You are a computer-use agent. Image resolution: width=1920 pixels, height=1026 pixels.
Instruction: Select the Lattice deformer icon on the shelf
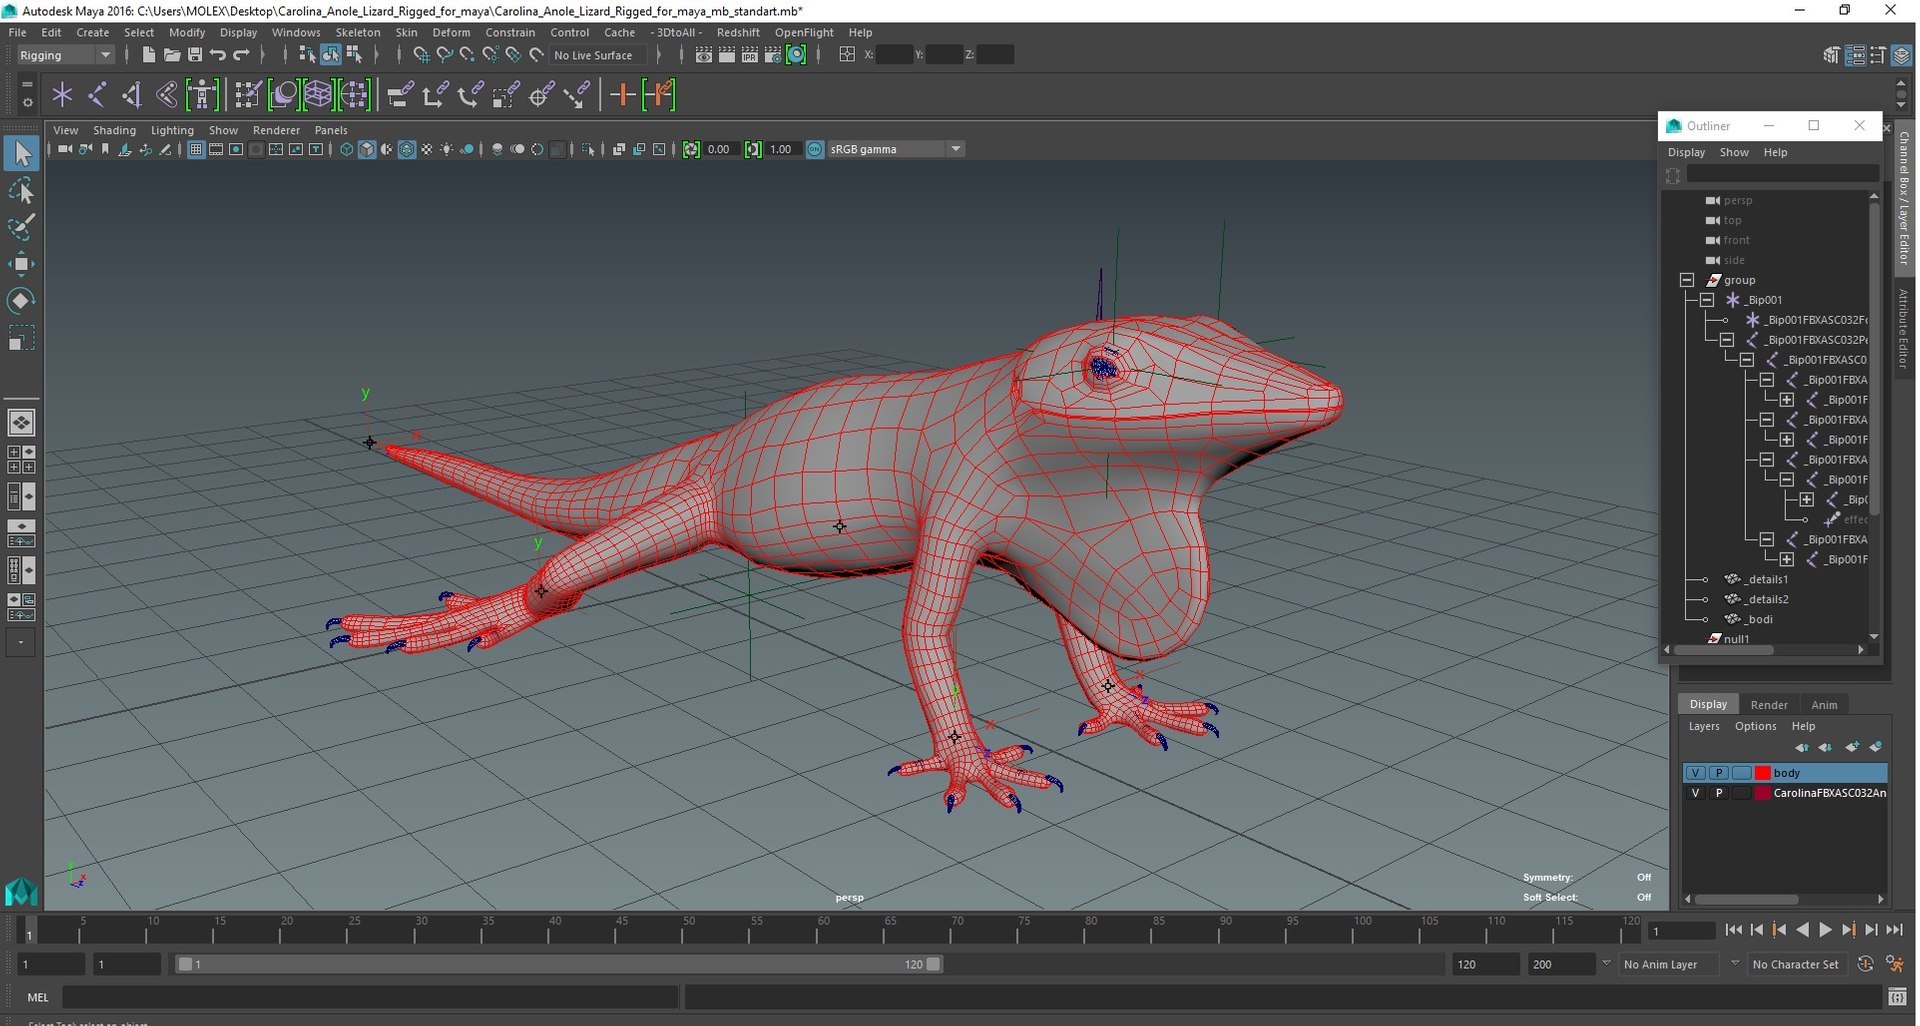point(318,95)
